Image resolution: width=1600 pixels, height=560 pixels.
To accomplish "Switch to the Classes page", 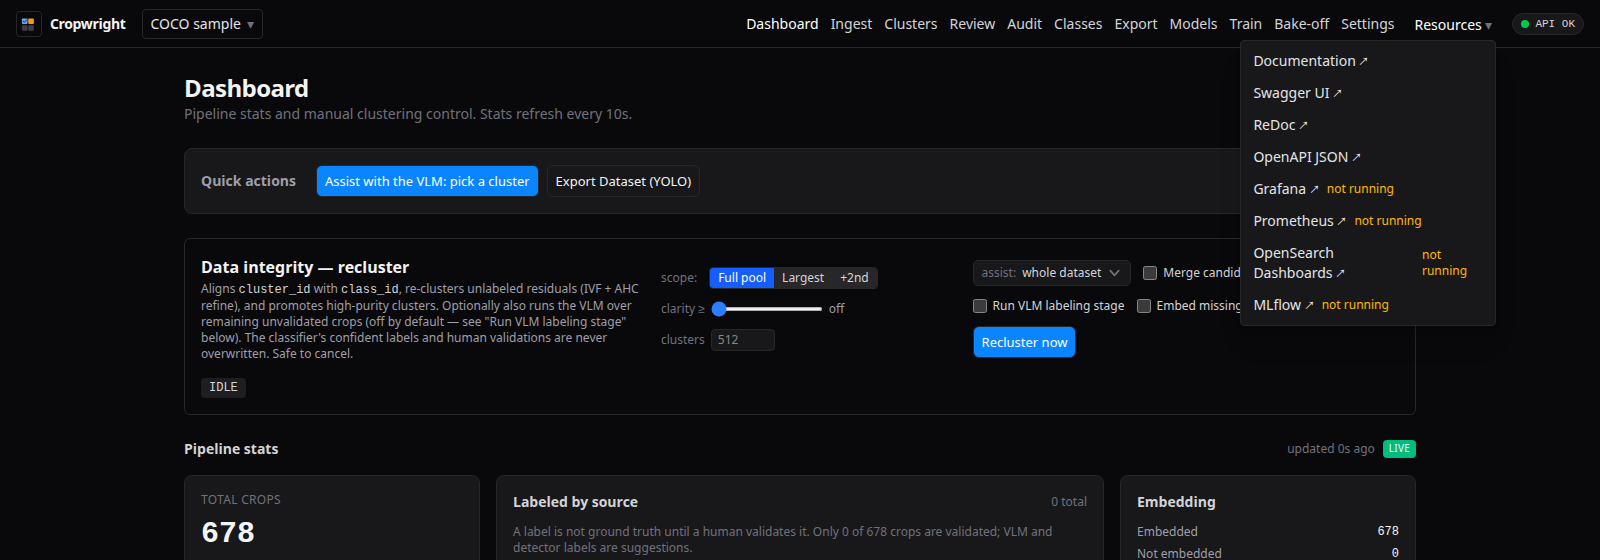I will [x=1078, y=24].
